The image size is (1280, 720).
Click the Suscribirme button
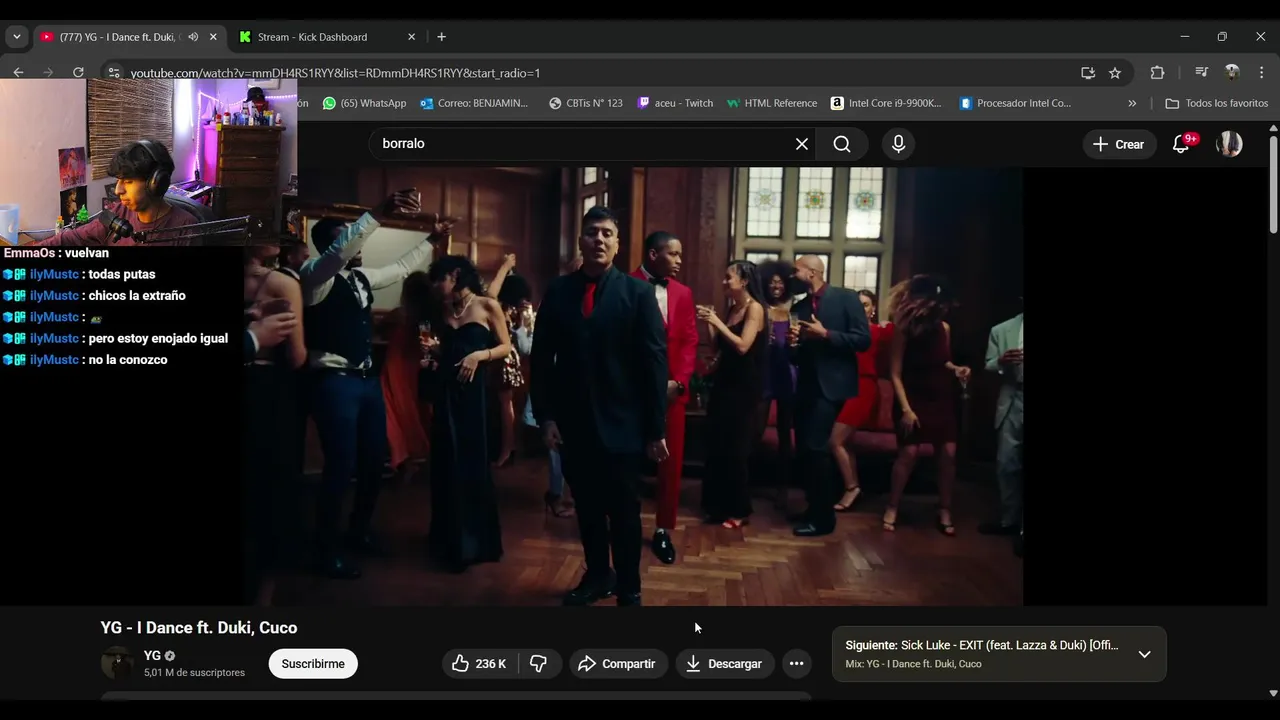pos(313,664)
